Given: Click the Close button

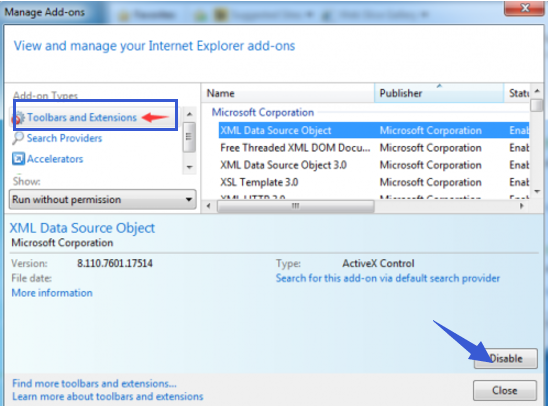Looking at the screenshot, I should pyautogui.click(x=505, y=390).
